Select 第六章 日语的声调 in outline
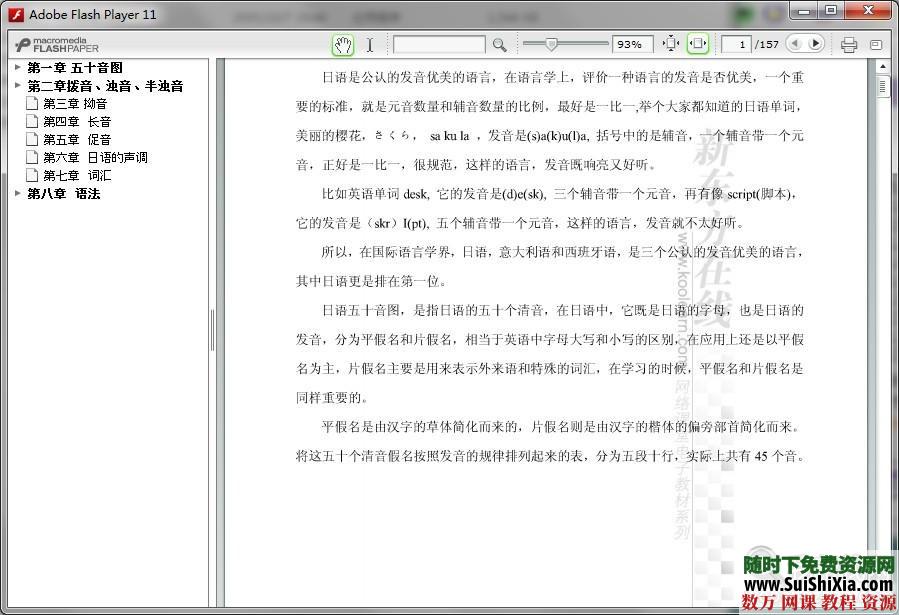899x615 pixels. pos(94,158)
